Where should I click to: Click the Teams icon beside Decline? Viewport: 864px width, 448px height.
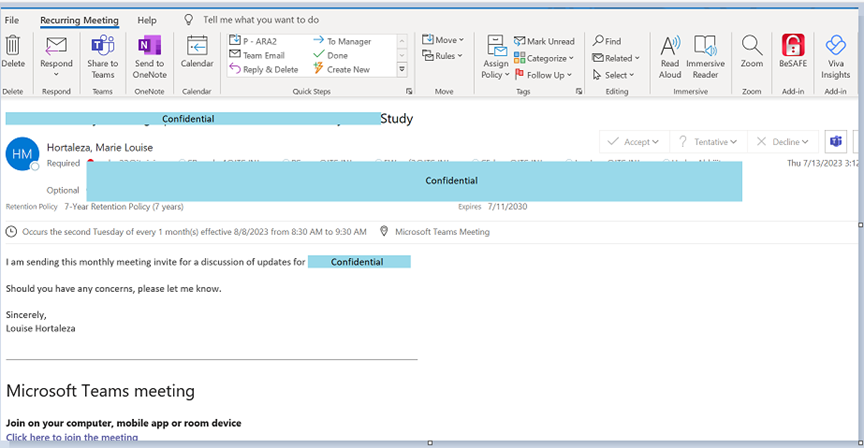(x=836, y=142)
